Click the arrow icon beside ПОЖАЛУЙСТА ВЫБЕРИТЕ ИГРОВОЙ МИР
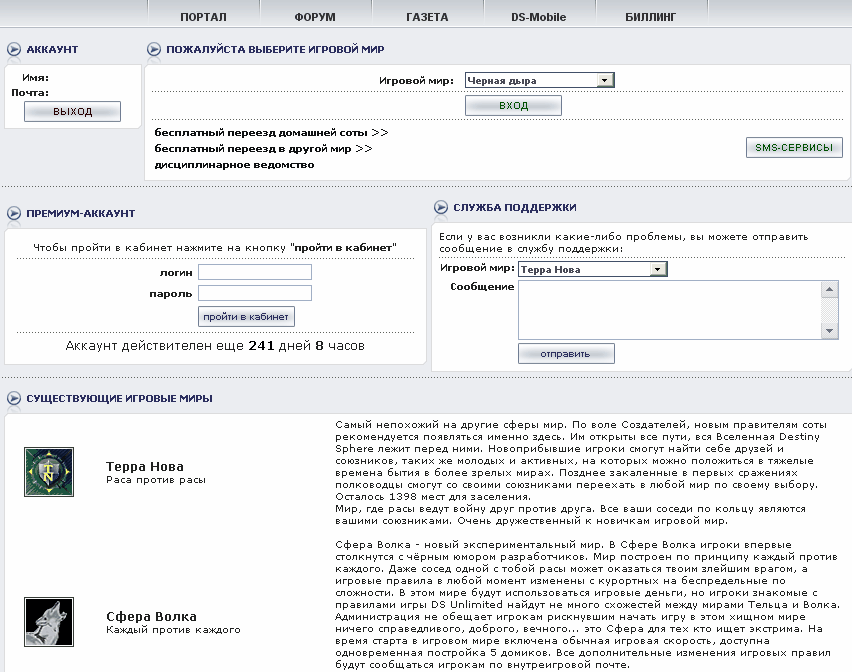Screen dimensions: 852x672 pos(154,49)
